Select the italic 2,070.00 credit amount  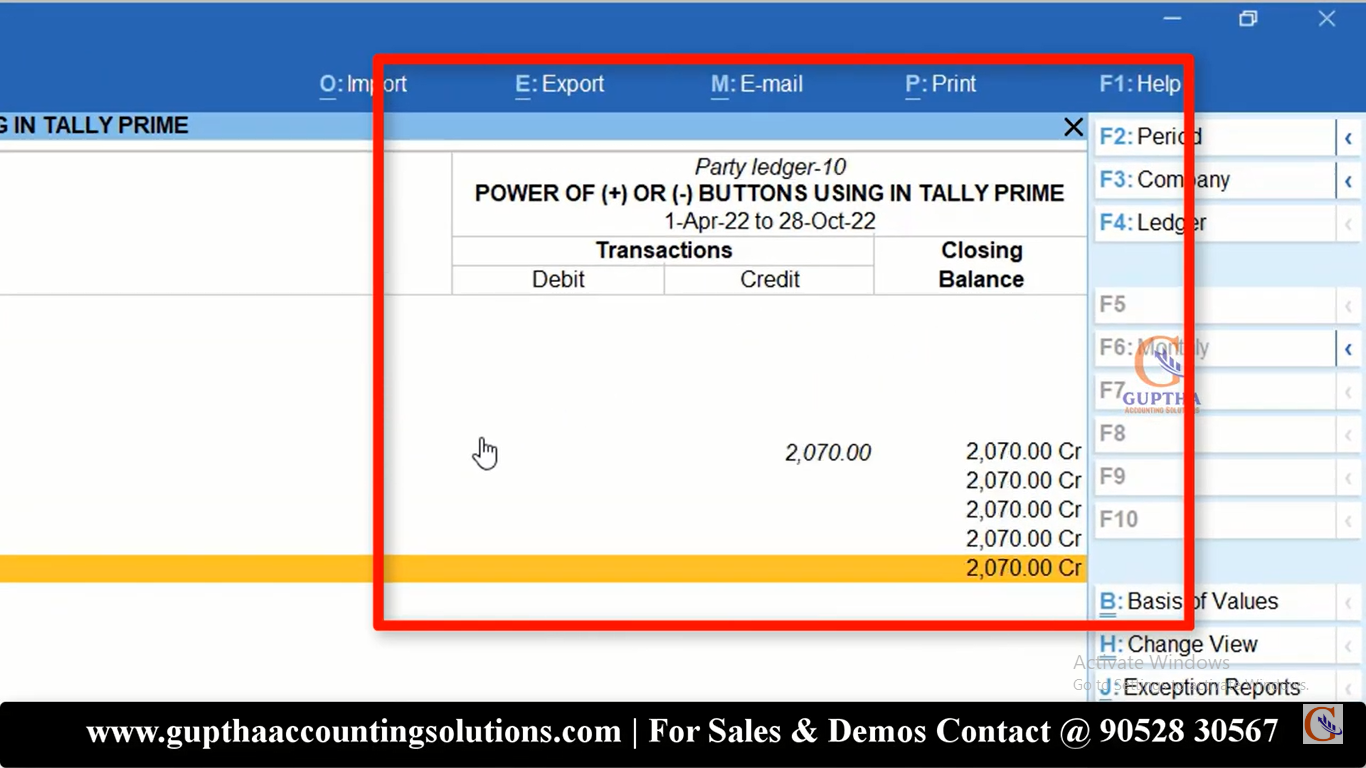point(828,453)
